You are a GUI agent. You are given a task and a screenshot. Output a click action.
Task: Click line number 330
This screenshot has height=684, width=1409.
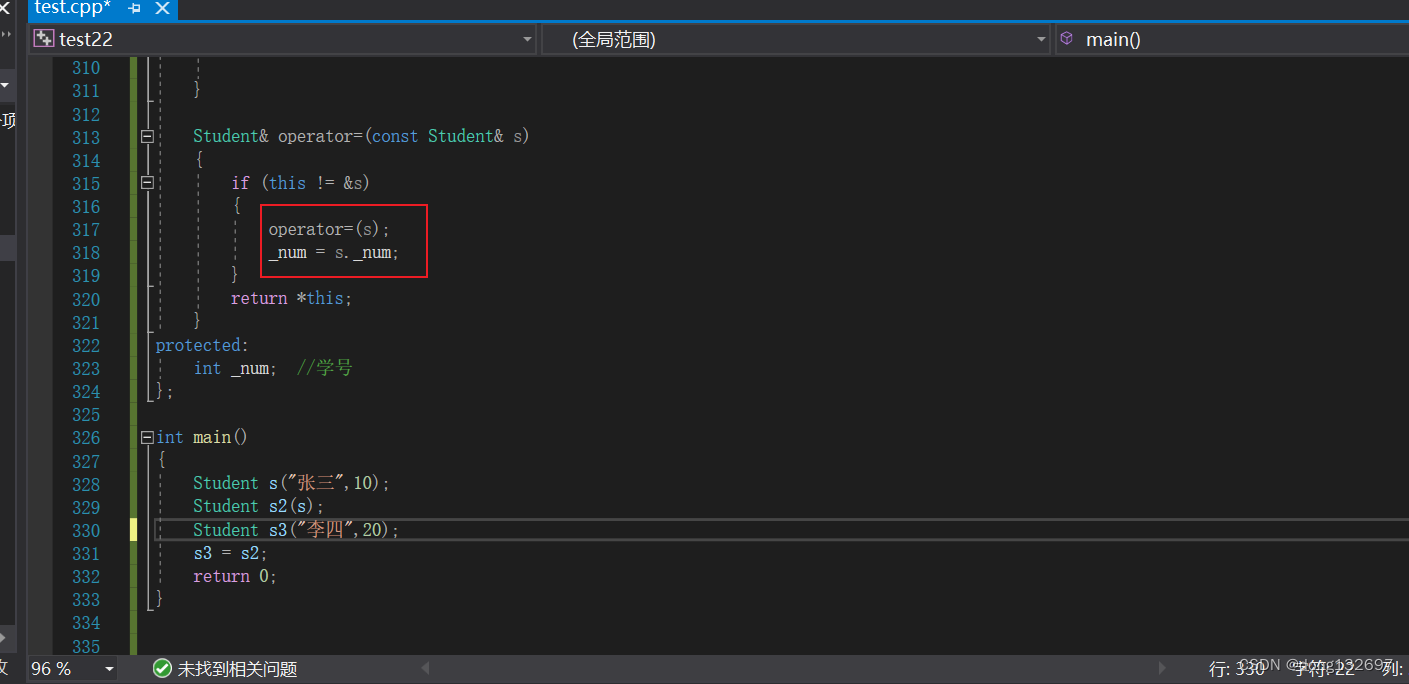[x=86, y=530]
